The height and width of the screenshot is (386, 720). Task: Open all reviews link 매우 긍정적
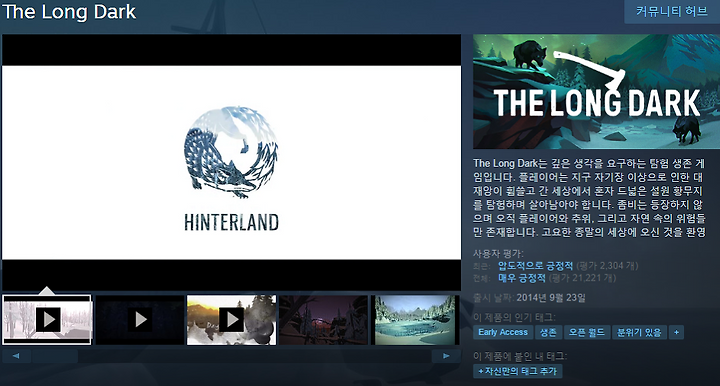coord(522,278)
